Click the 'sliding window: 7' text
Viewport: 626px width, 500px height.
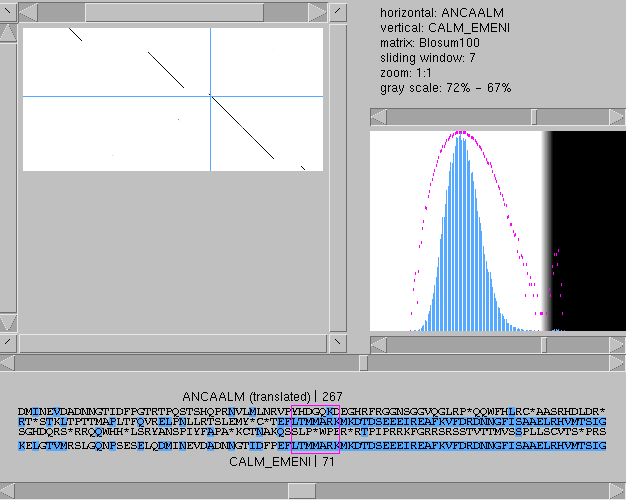[428, 58]
